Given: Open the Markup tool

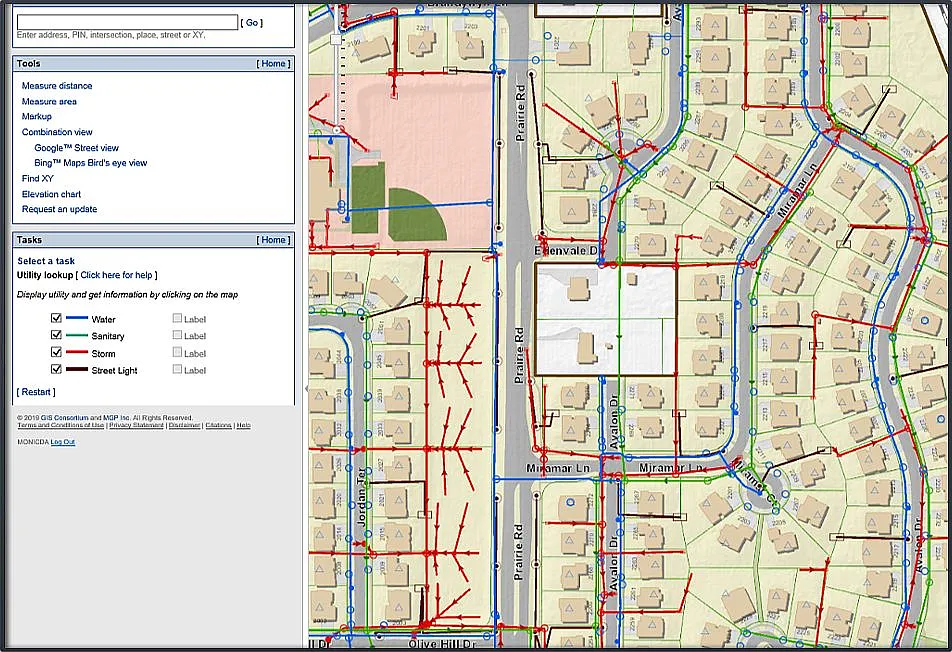Looking at the screenshot, I should [x=37, y=117].
